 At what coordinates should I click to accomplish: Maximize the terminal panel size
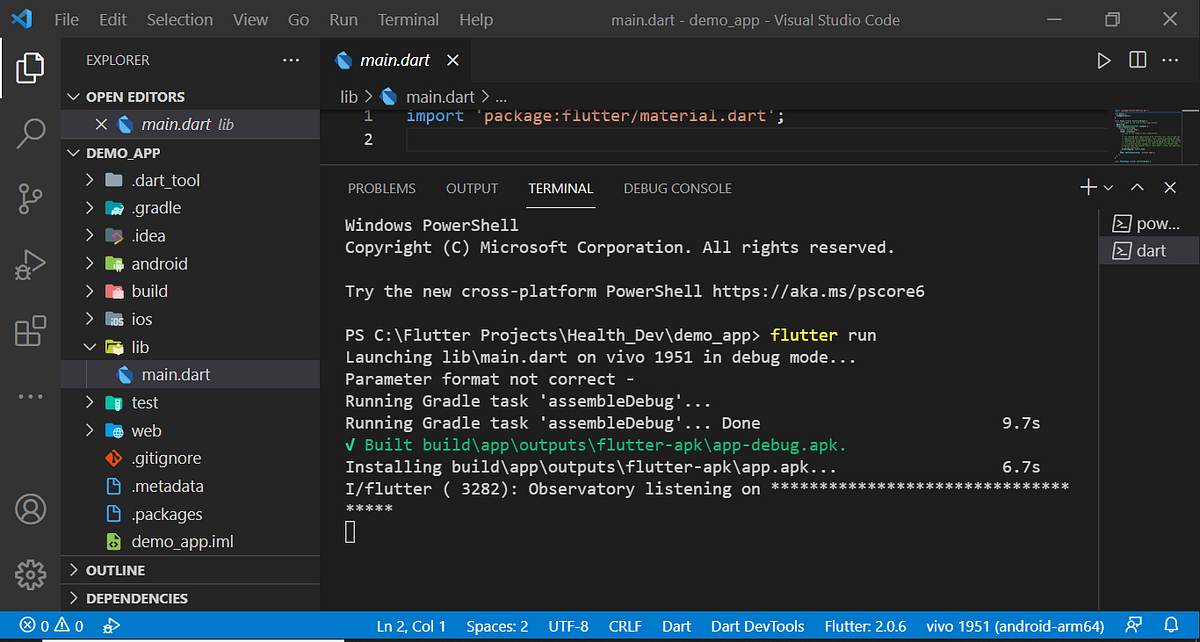pos(1138,188)
